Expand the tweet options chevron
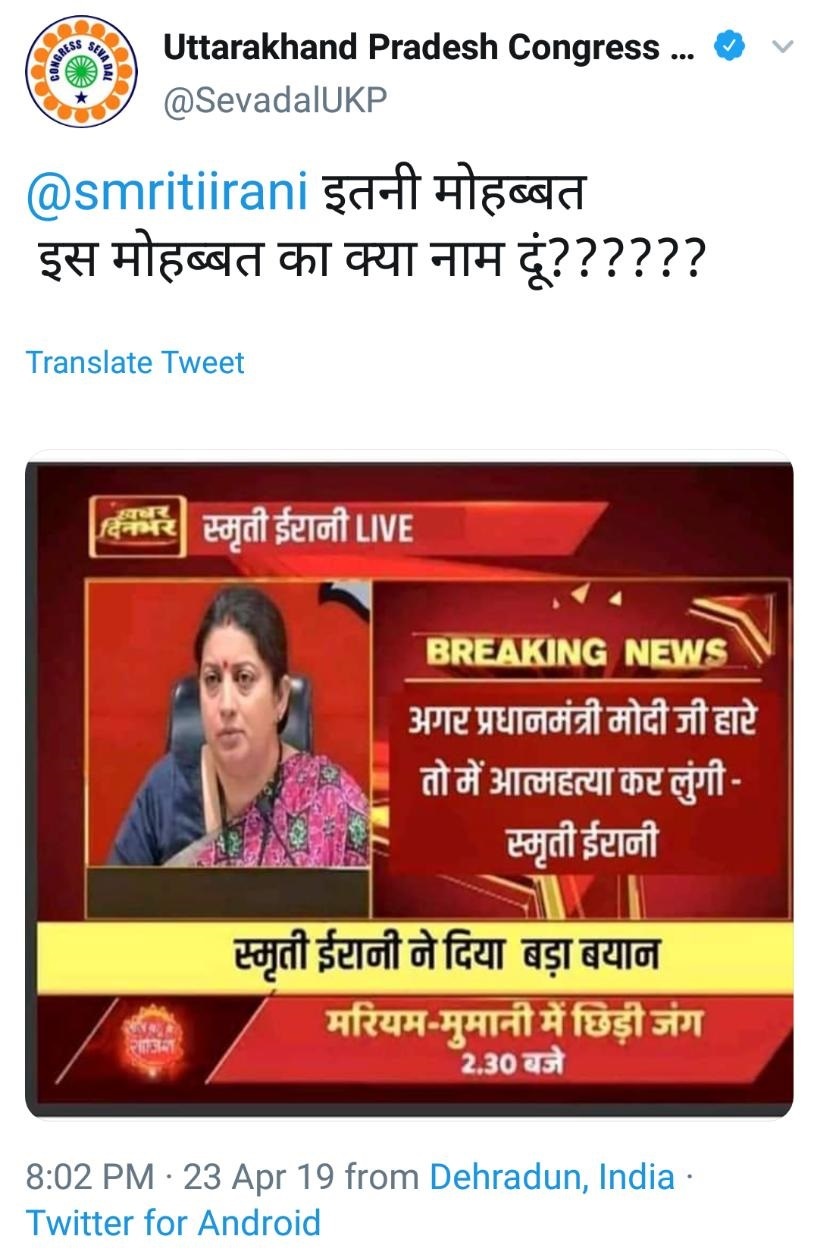 coord(782,47)
